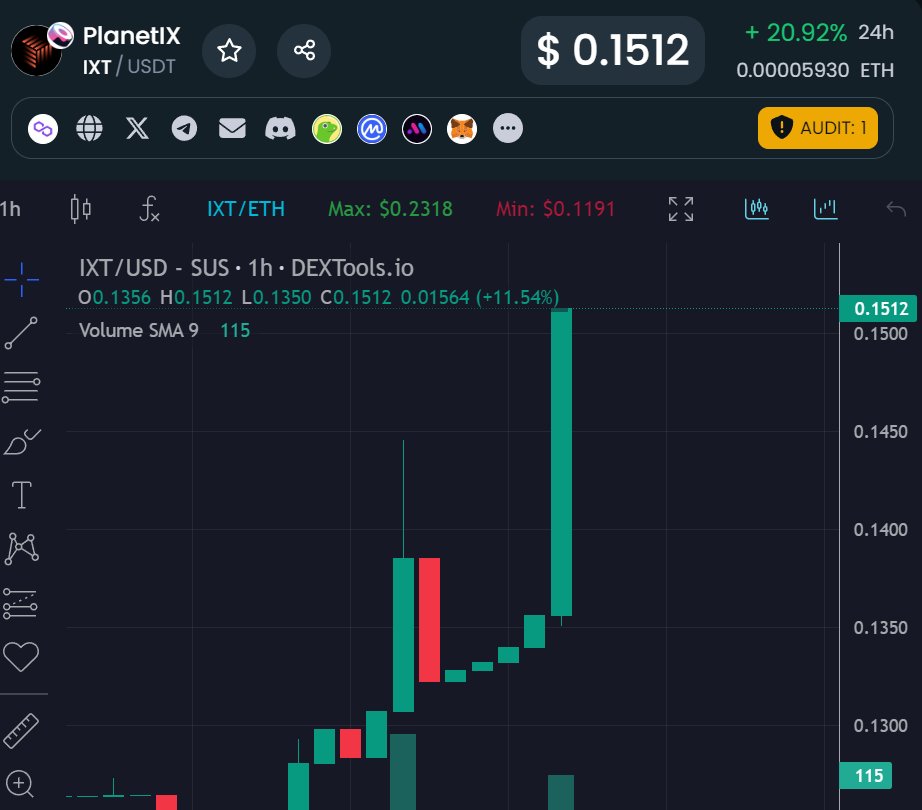The image size is (922, 810).
Task: Click the Min: $0.1191 label
Action: tap(556, 209)
